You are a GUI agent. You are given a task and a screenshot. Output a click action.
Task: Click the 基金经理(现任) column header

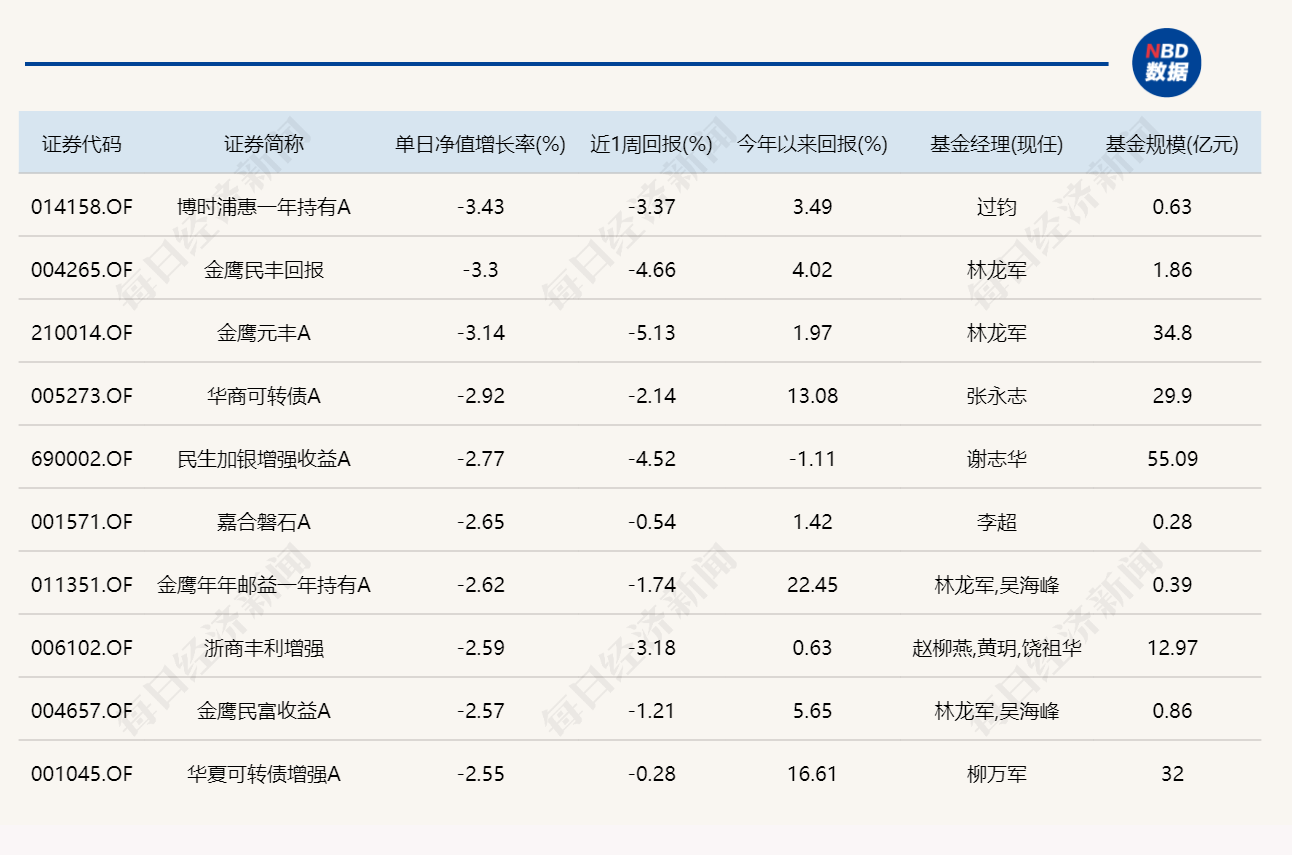tap(997, 144)
